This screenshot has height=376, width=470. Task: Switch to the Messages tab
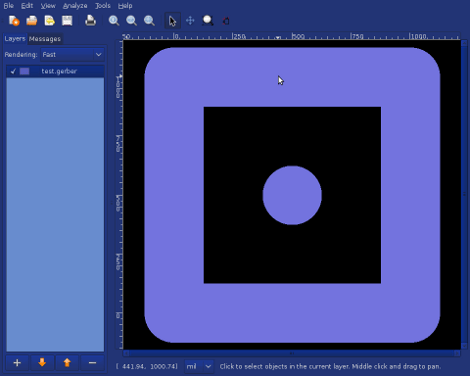[45, 39]
